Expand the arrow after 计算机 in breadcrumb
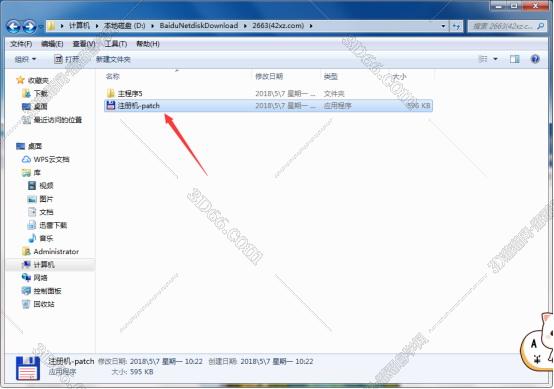 tap(96, 26)
